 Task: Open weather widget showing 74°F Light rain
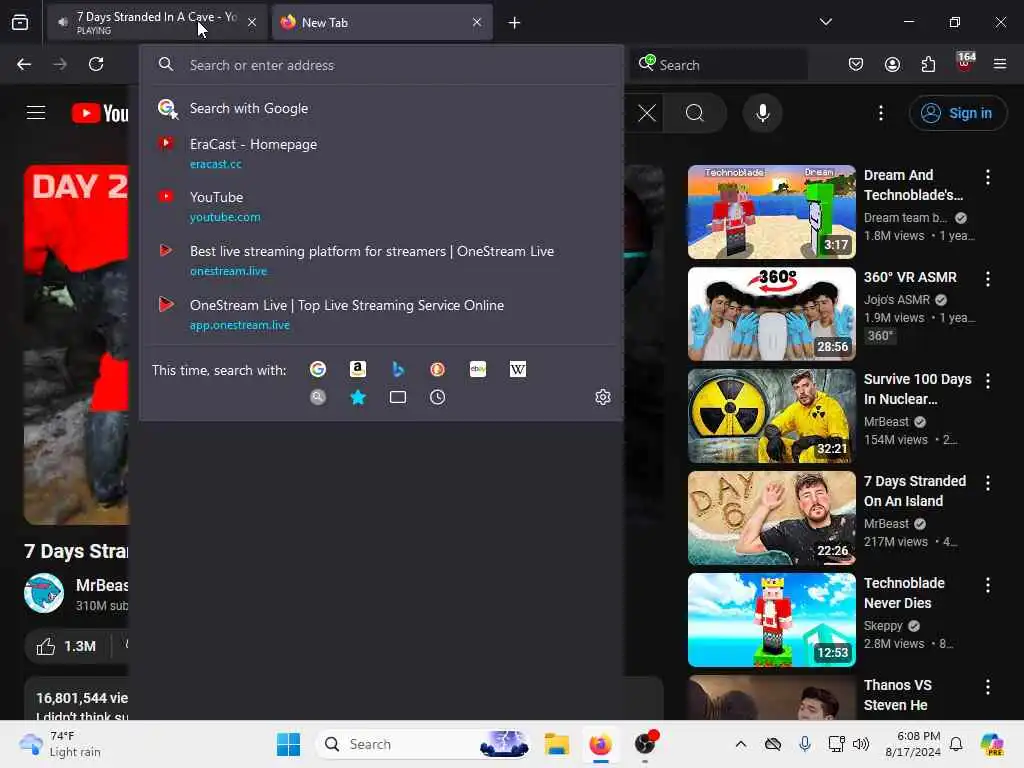(60, 744)
